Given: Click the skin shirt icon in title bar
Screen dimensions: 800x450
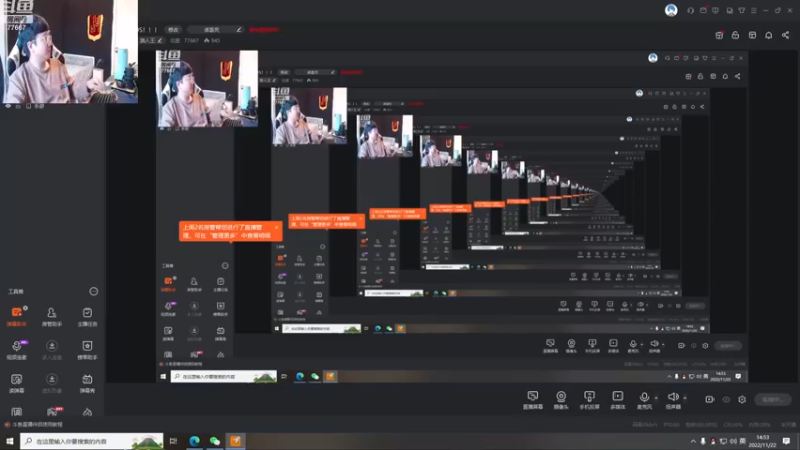Looking at the screenshot, I should click(741, 10).
